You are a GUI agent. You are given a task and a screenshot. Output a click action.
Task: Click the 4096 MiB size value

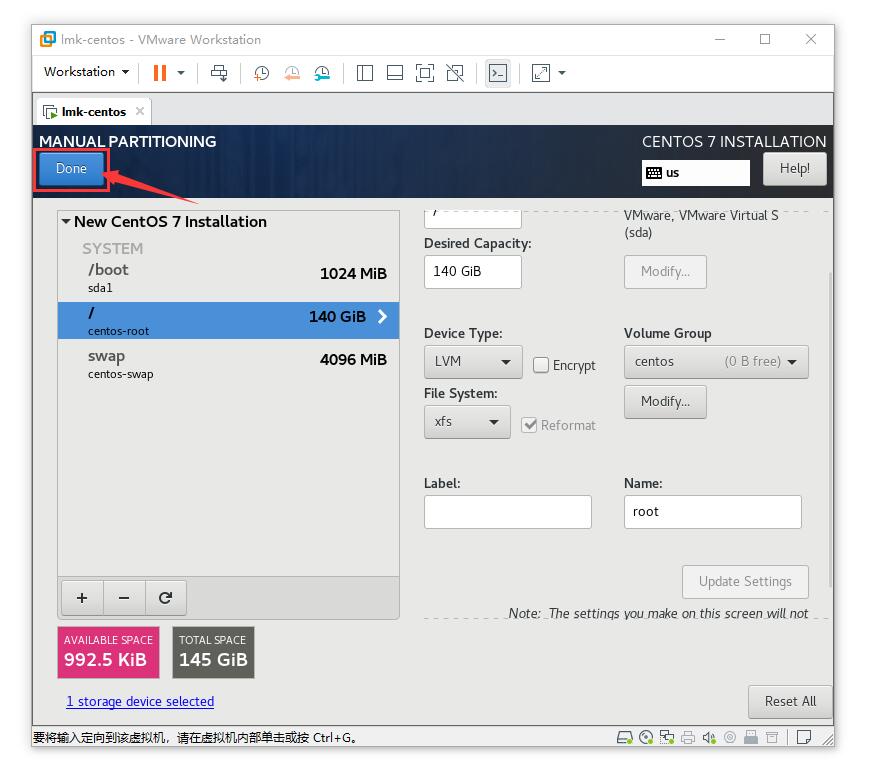(353, 360)
